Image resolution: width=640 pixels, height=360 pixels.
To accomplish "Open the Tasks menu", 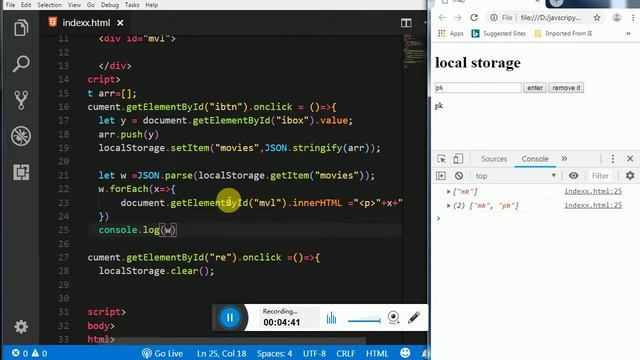I will tap(132, 5).
